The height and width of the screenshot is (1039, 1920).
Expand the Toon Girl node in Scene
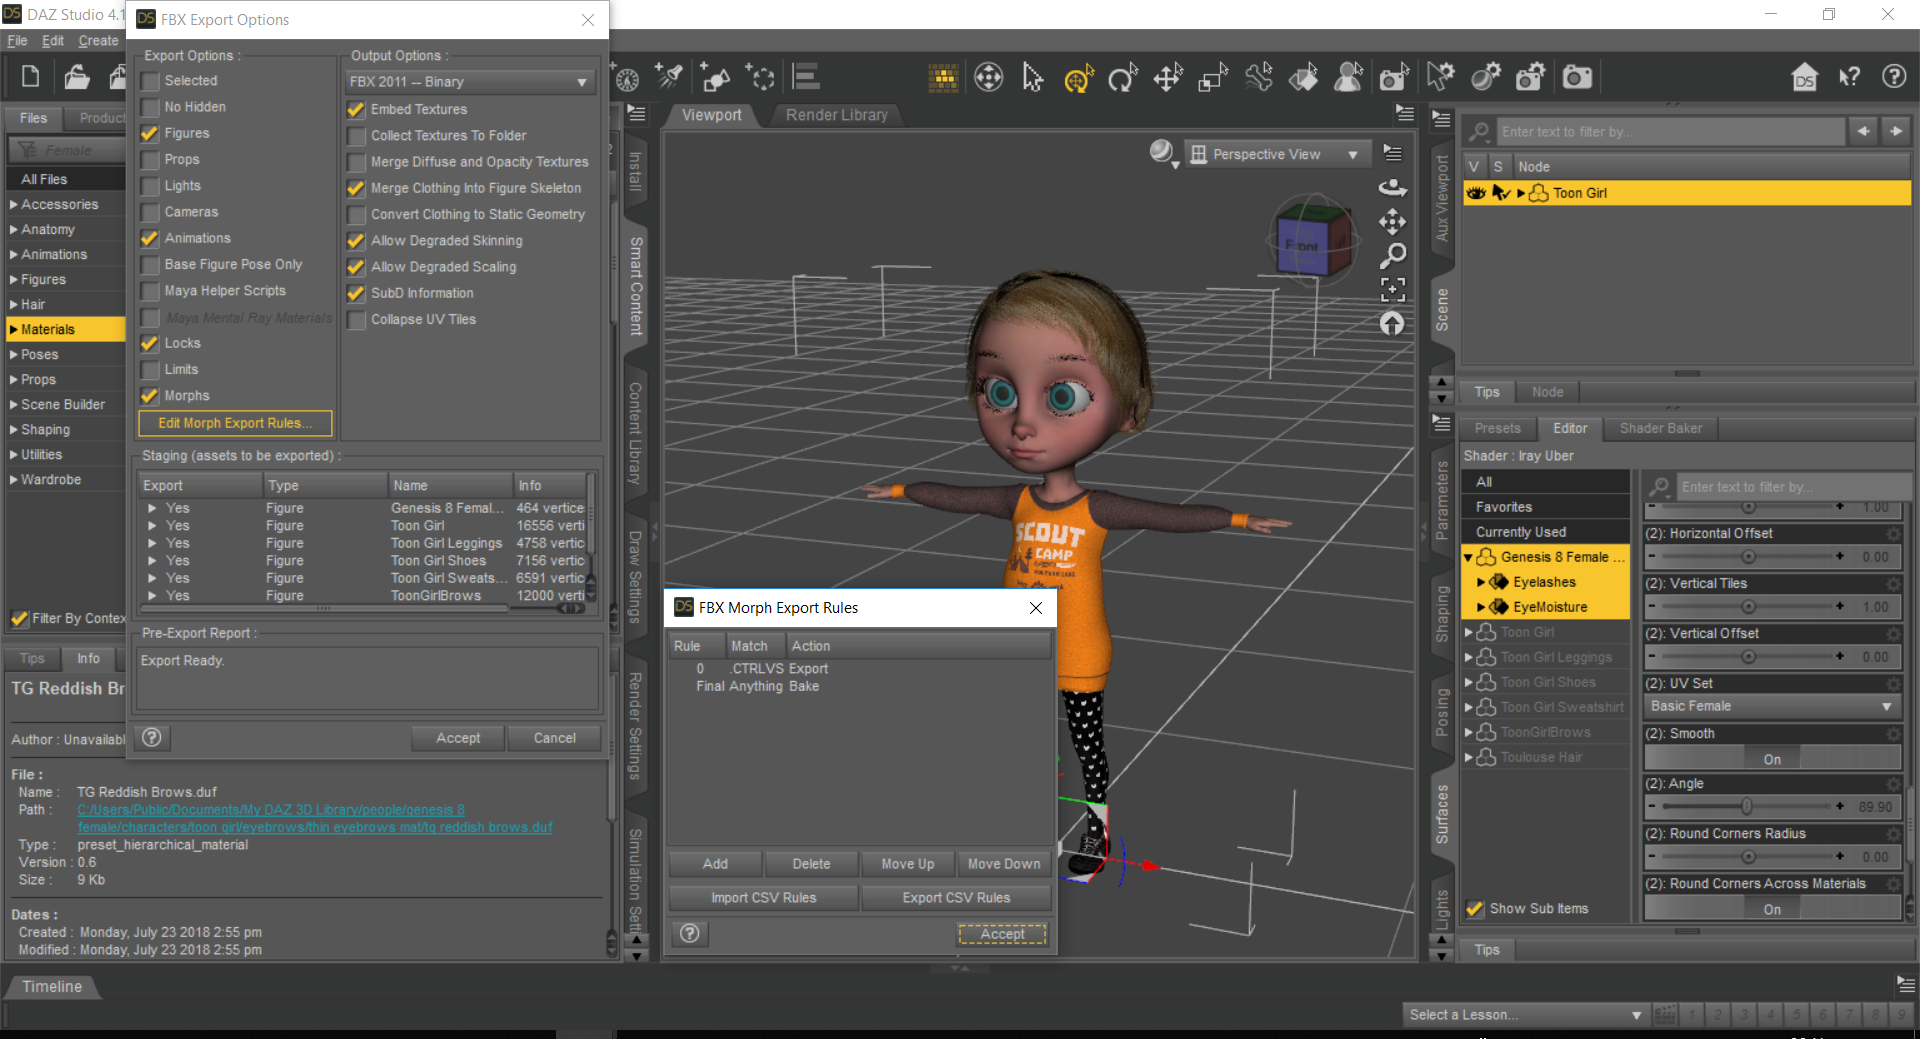click(1521, 193)
